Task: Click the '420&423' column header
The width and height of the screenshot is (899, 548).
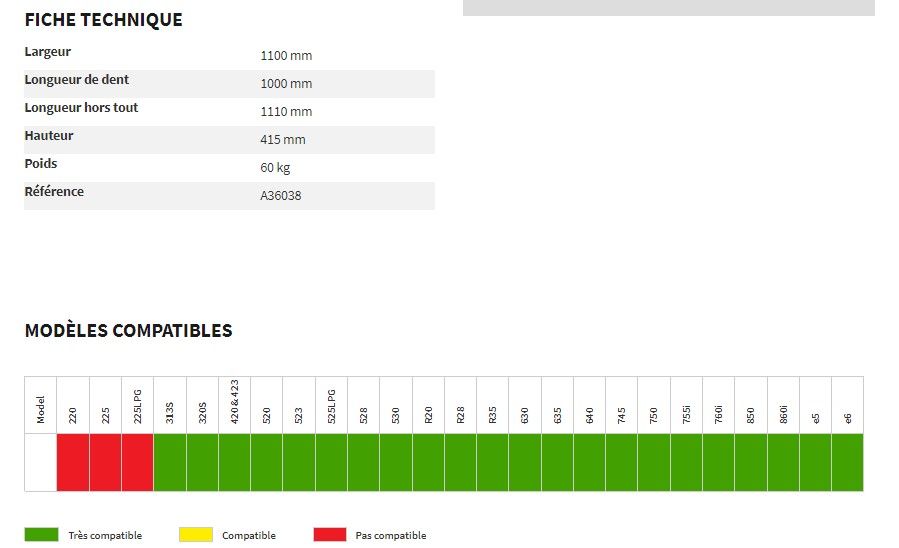Action: pos(234,405)
